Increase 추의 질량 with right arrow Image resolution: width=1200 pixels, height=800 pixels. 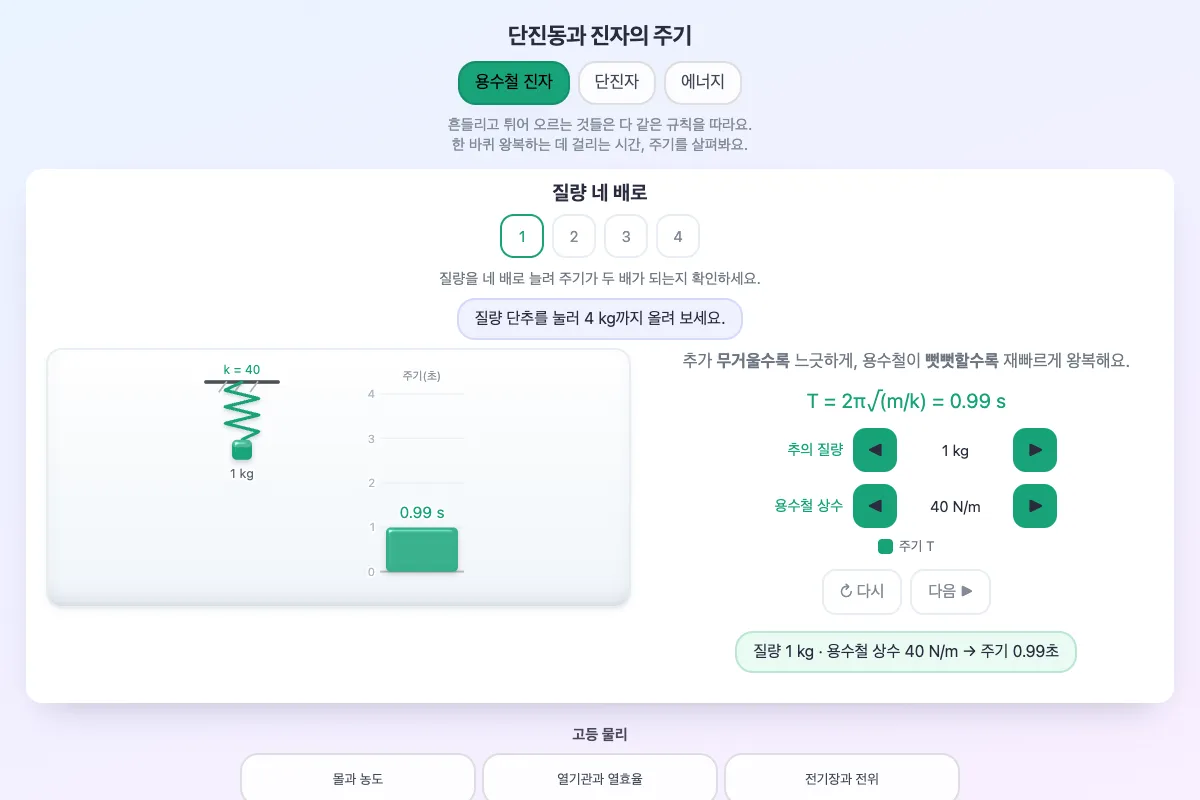click(x=1035, y=450)
